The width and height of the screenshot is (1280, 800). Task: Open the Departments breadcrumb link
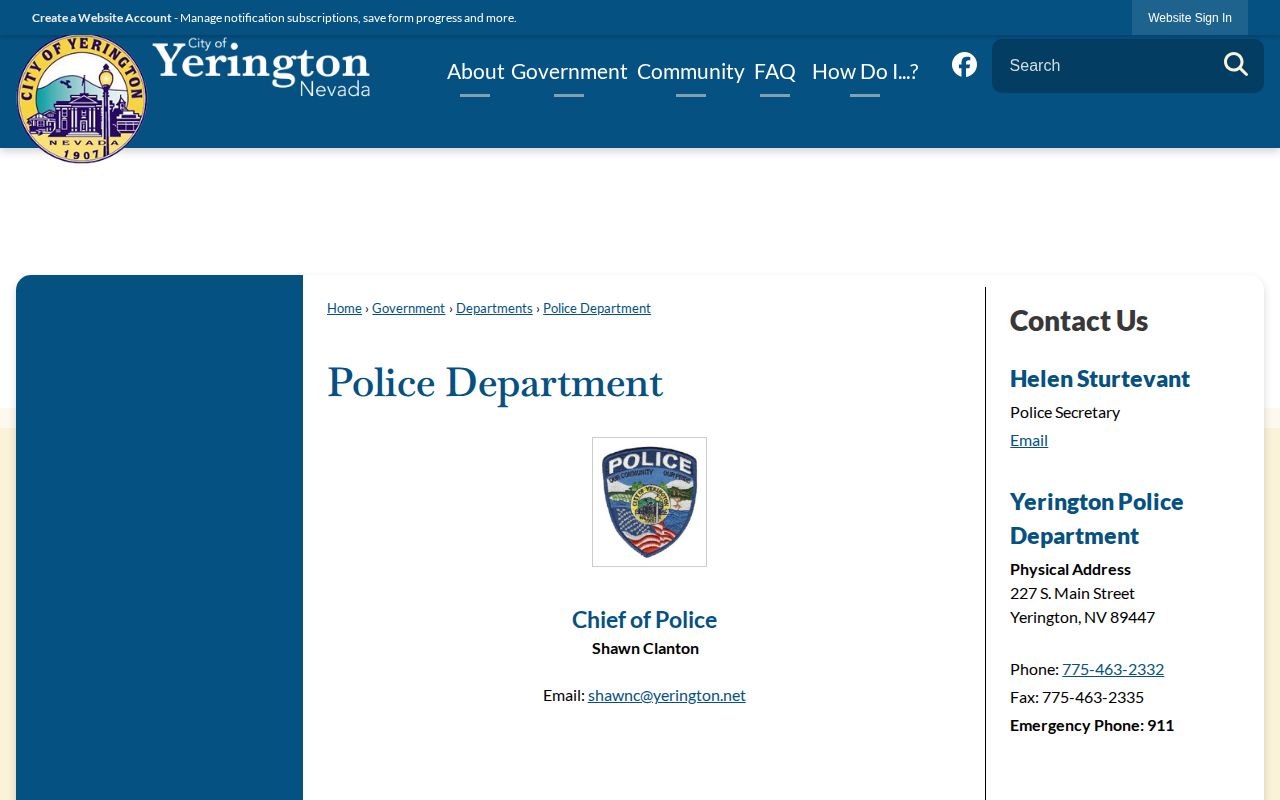point(494,308)
